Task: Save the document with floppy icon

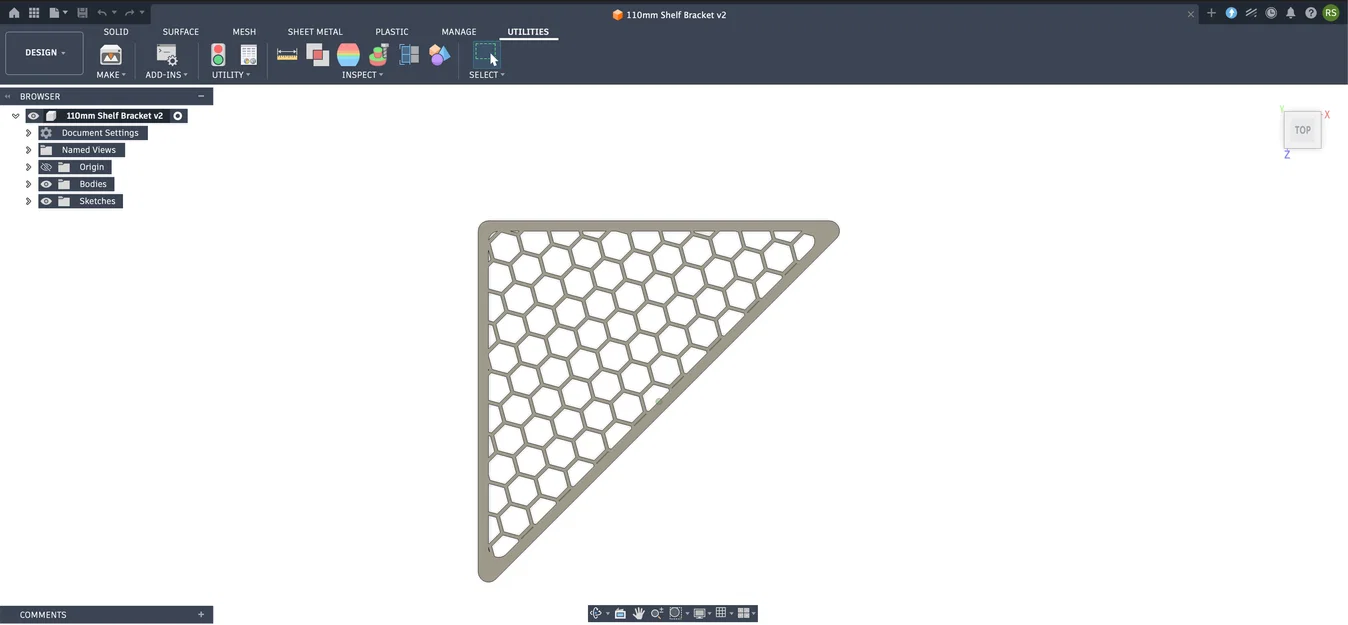Action: point(82,13)
